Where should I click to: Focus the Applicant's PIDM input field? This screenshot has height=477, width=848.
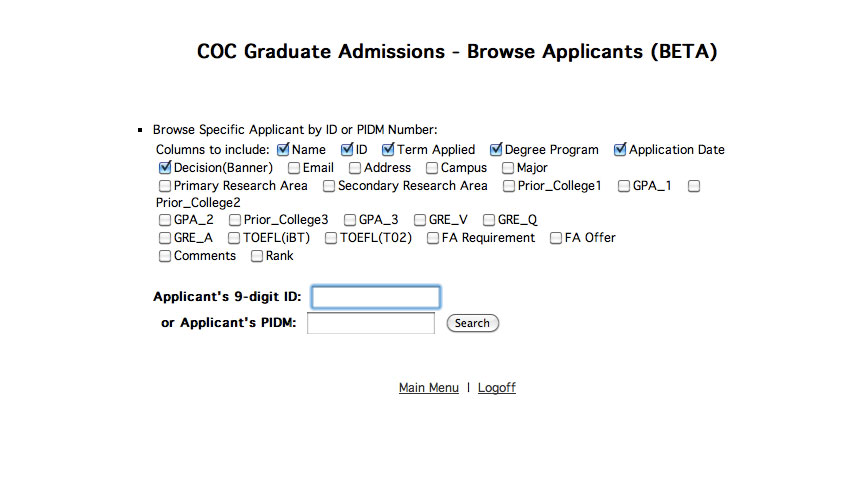tap(370, 323)
